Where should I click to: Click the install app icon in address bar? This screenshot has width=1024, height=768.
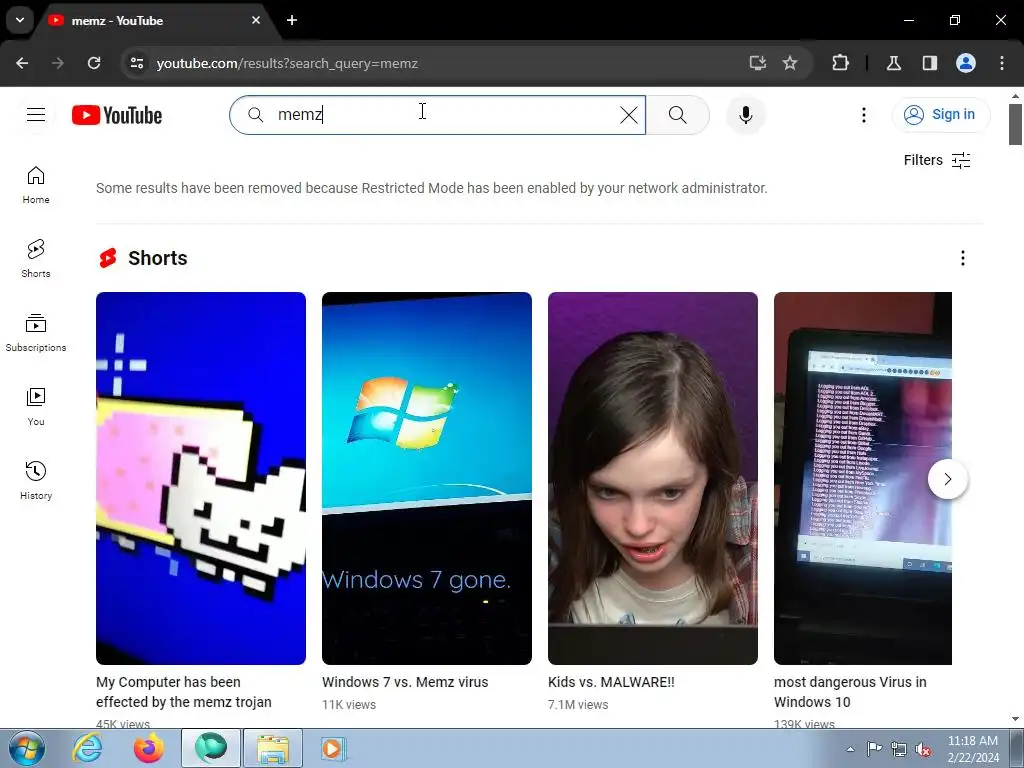758,63
